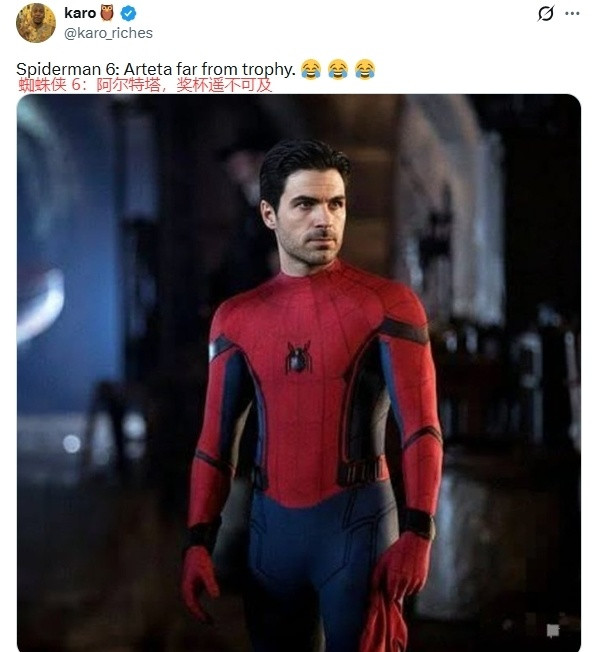Click the middle laughing-crying emoji

click(338, 69)
